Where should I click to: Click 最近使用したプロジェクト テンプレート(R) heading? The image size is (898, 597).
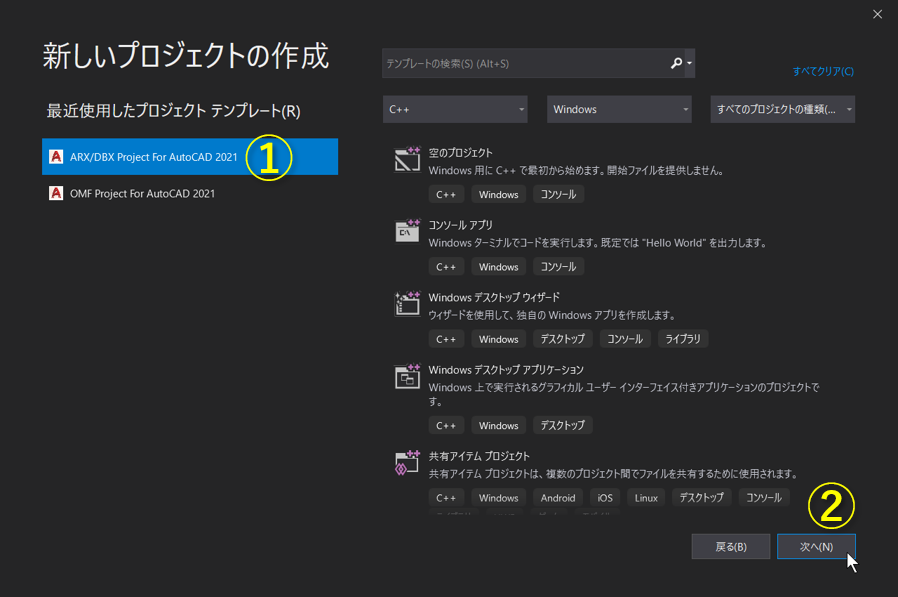(x=174, y=110)
